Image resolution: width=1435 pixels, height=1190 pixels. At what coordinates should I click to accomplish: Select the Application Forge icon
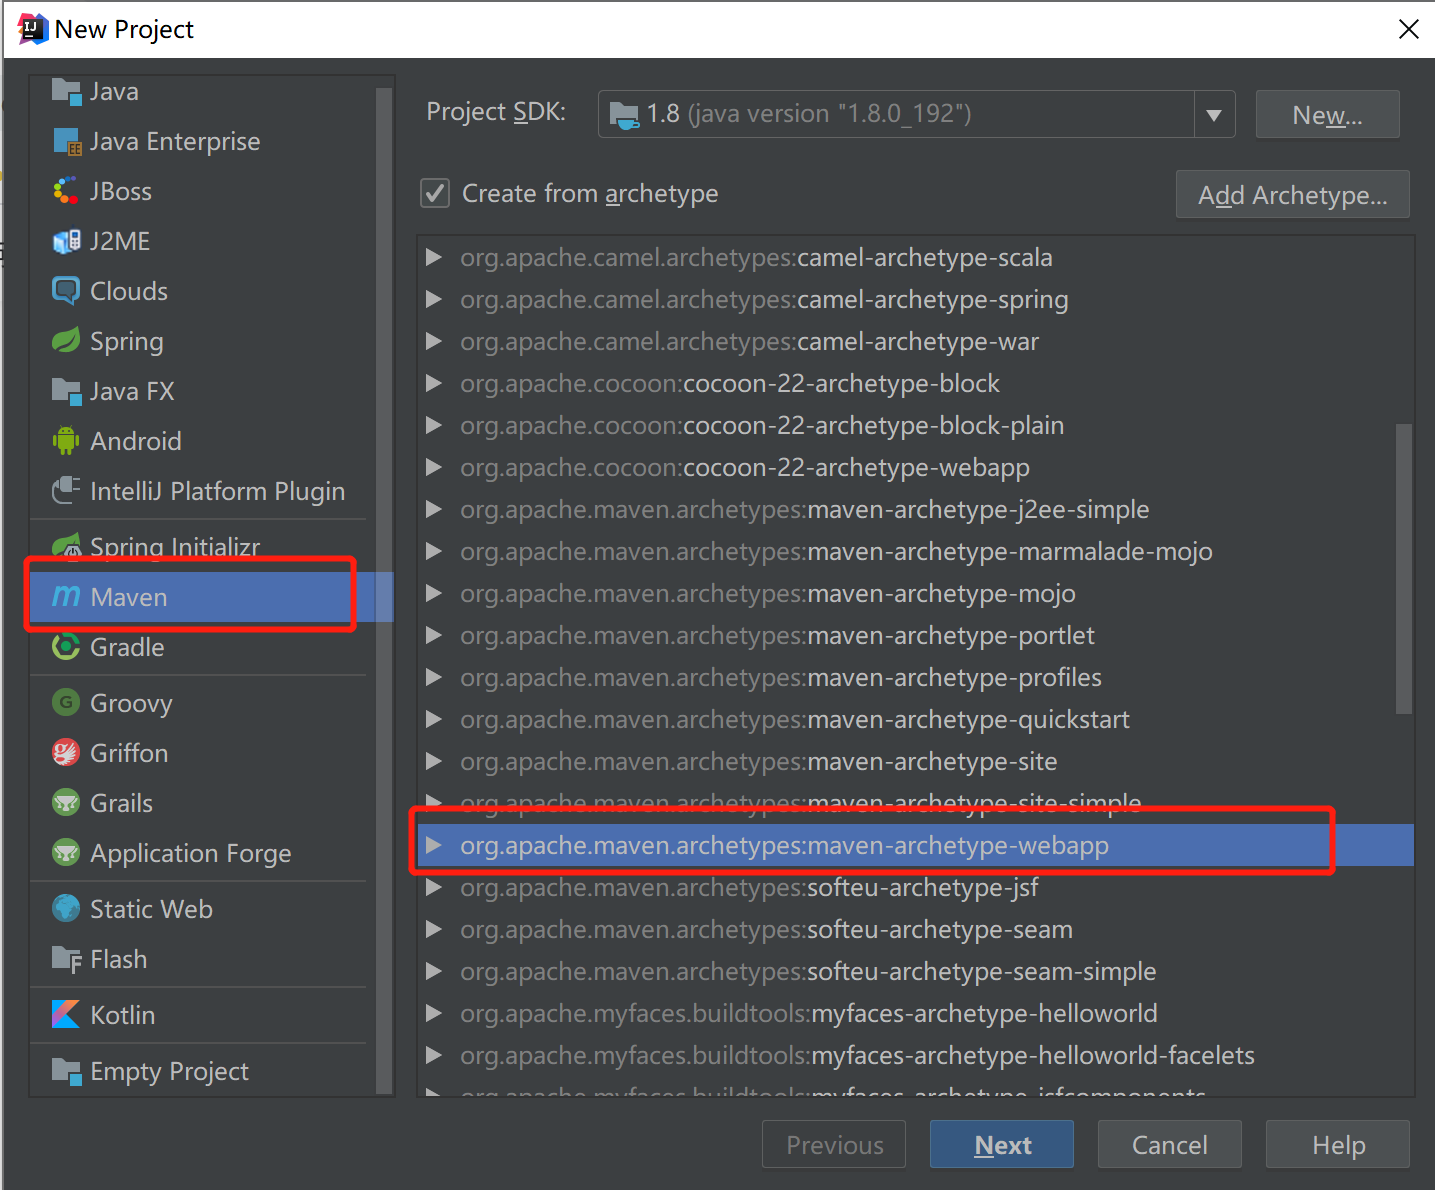(66, 853)
